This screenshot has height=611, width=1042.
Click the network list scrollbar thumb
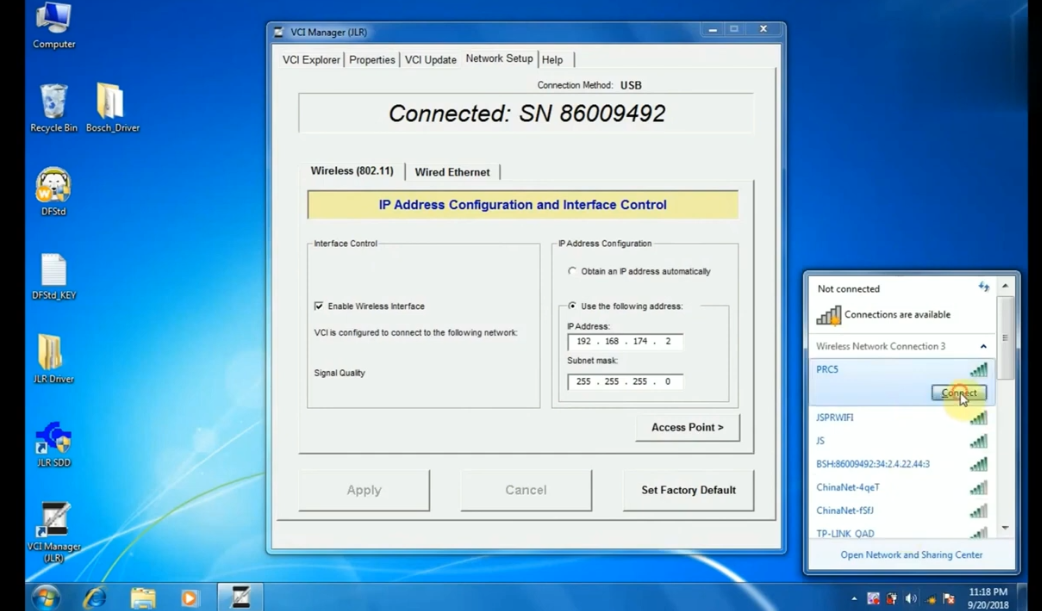1005,337
